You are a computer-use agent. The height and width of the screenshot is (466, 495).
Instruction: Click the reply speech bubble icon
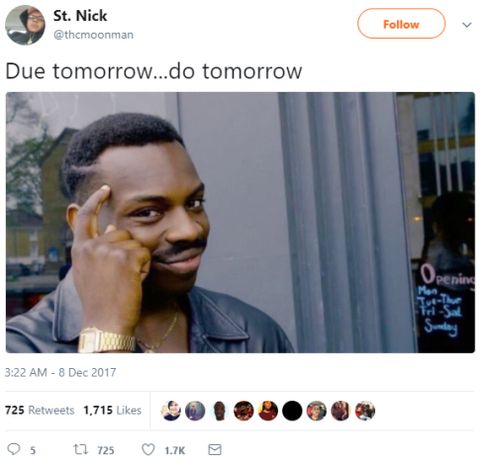tap(14, 449)
